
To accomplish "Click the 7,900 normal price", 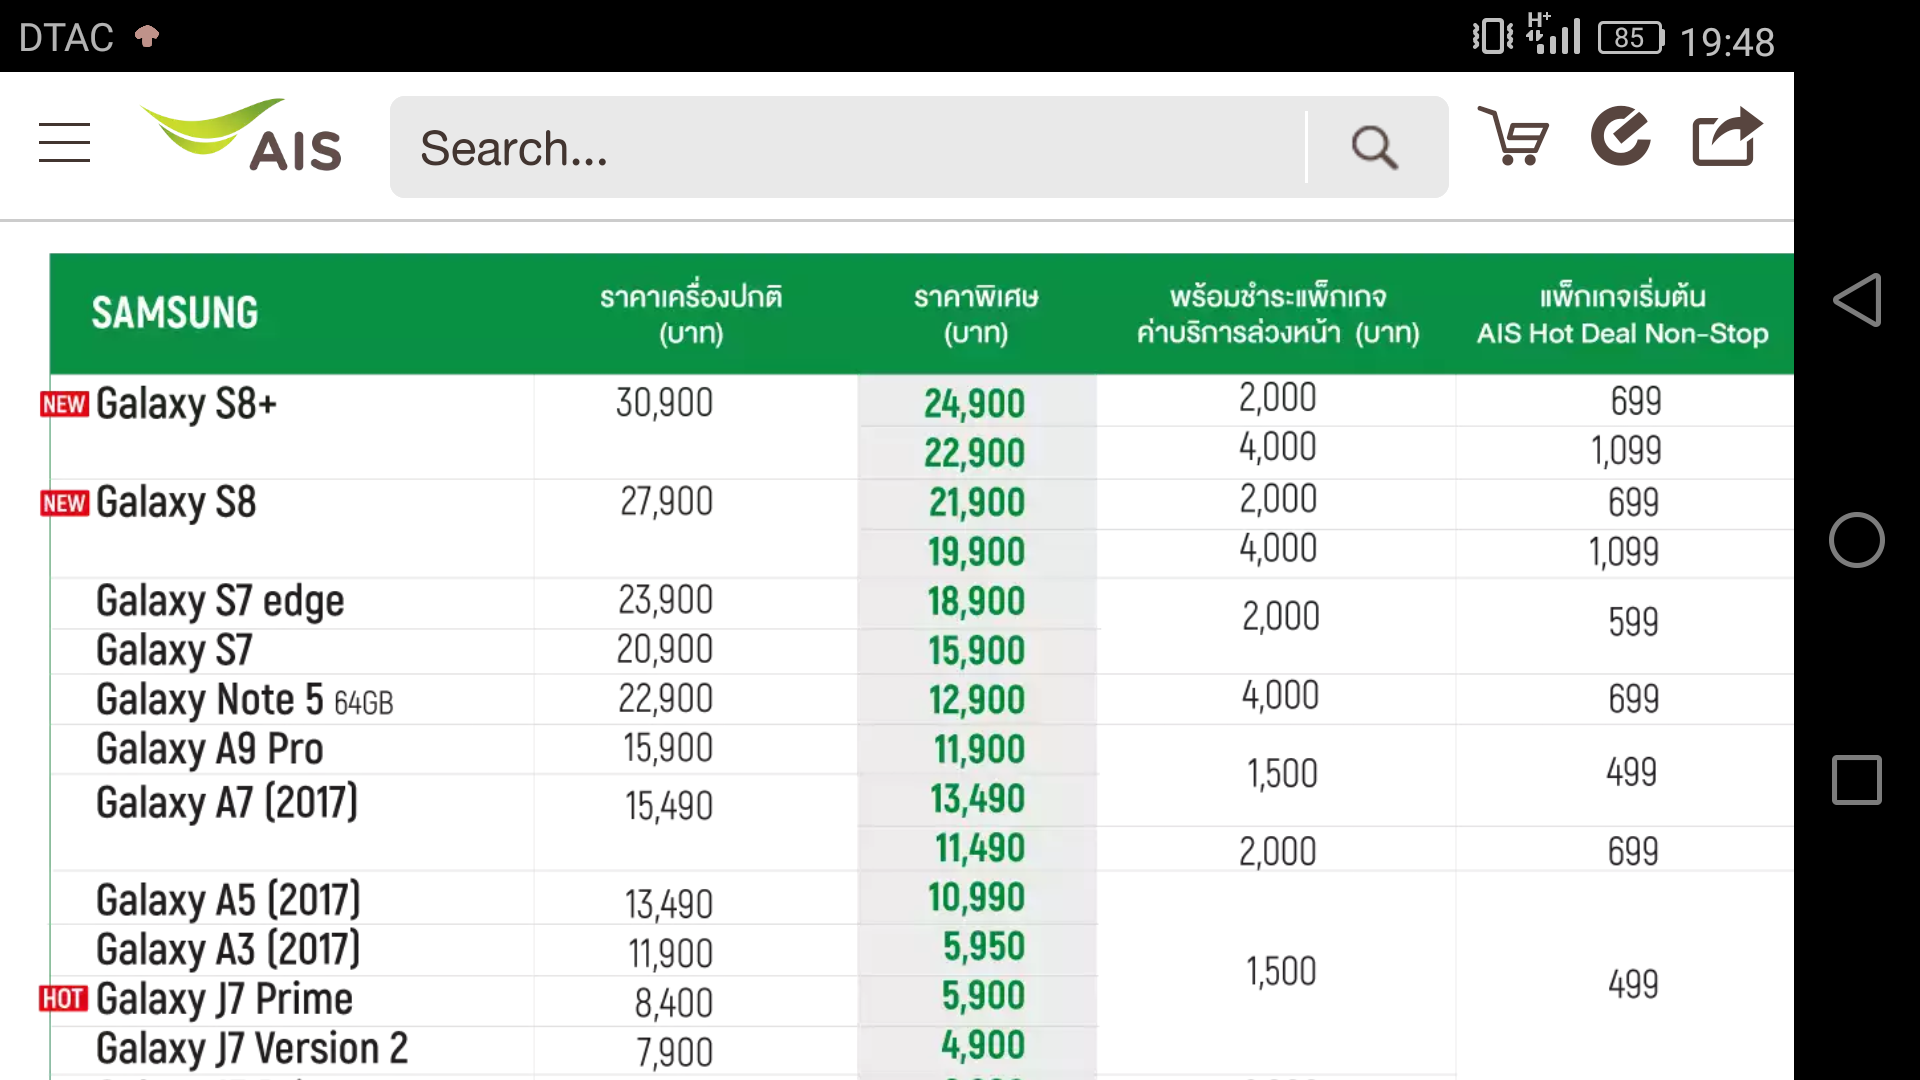I will point(675,1052).
